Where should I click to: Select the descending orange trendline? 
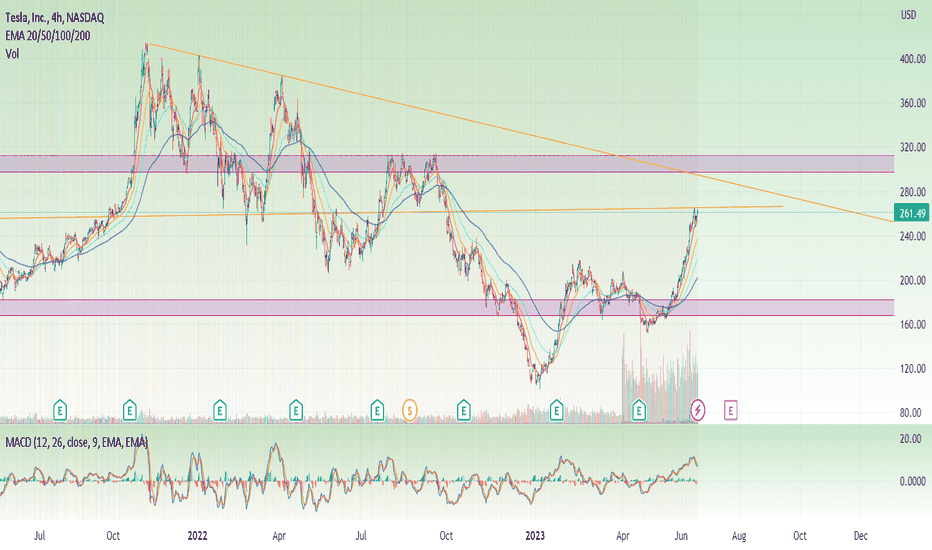pos(520,132)
